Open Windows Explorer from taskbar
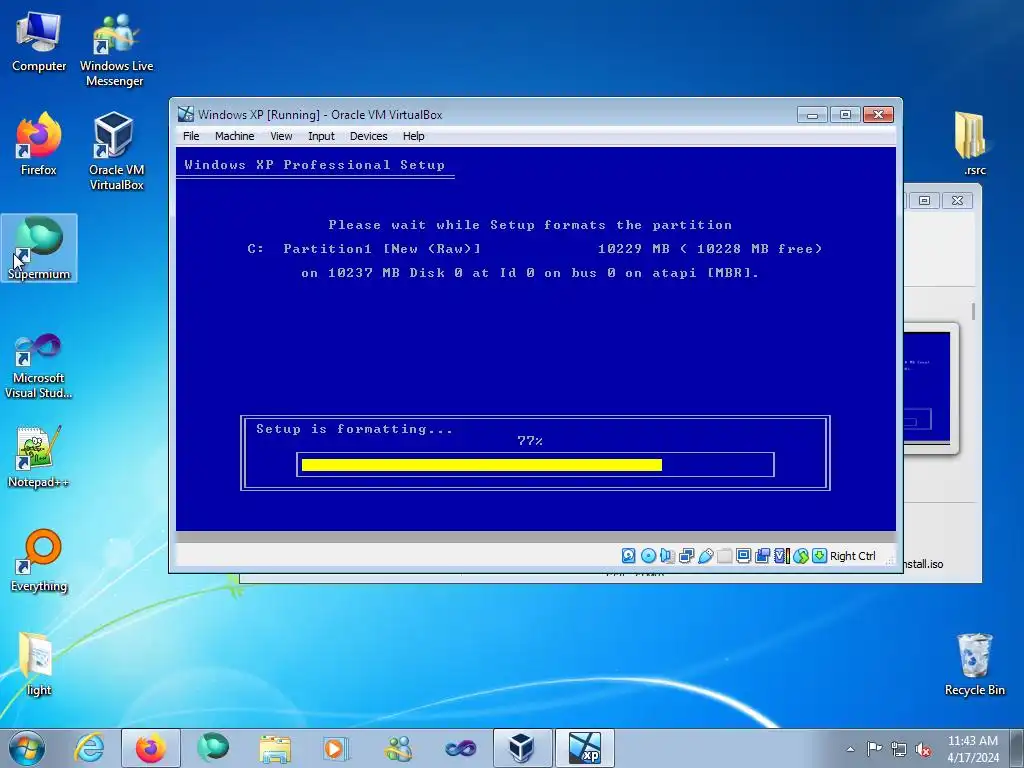This screenshot has width=1024, height=768. point(275,748)
